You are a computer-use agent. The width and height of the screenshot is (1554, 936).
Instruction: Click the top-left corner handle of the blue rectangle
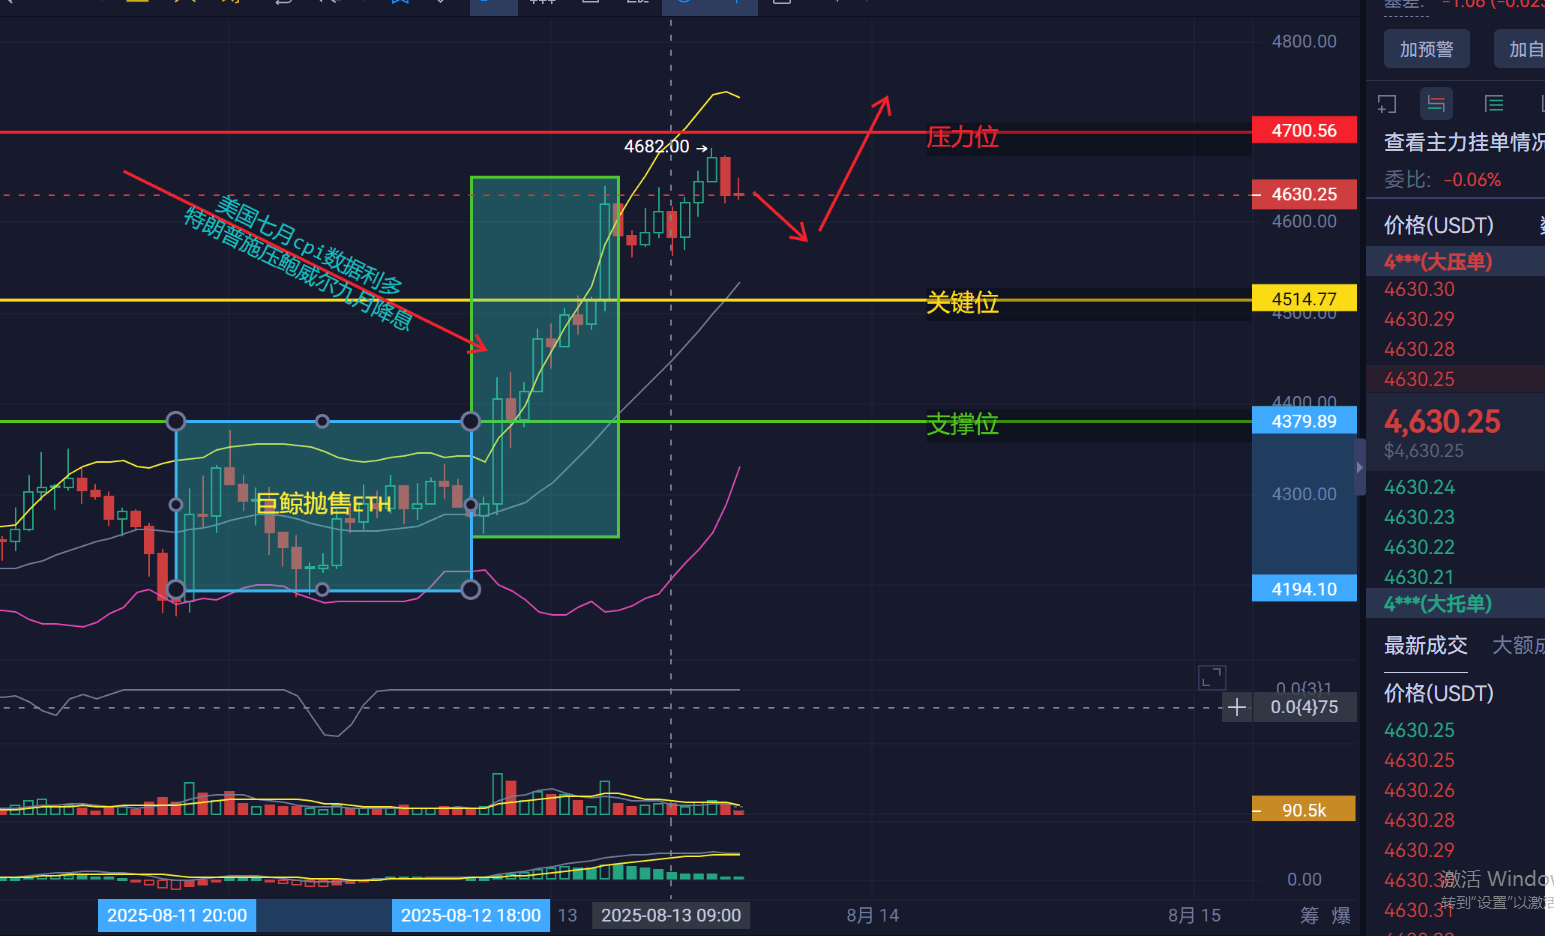click(176, 421)
